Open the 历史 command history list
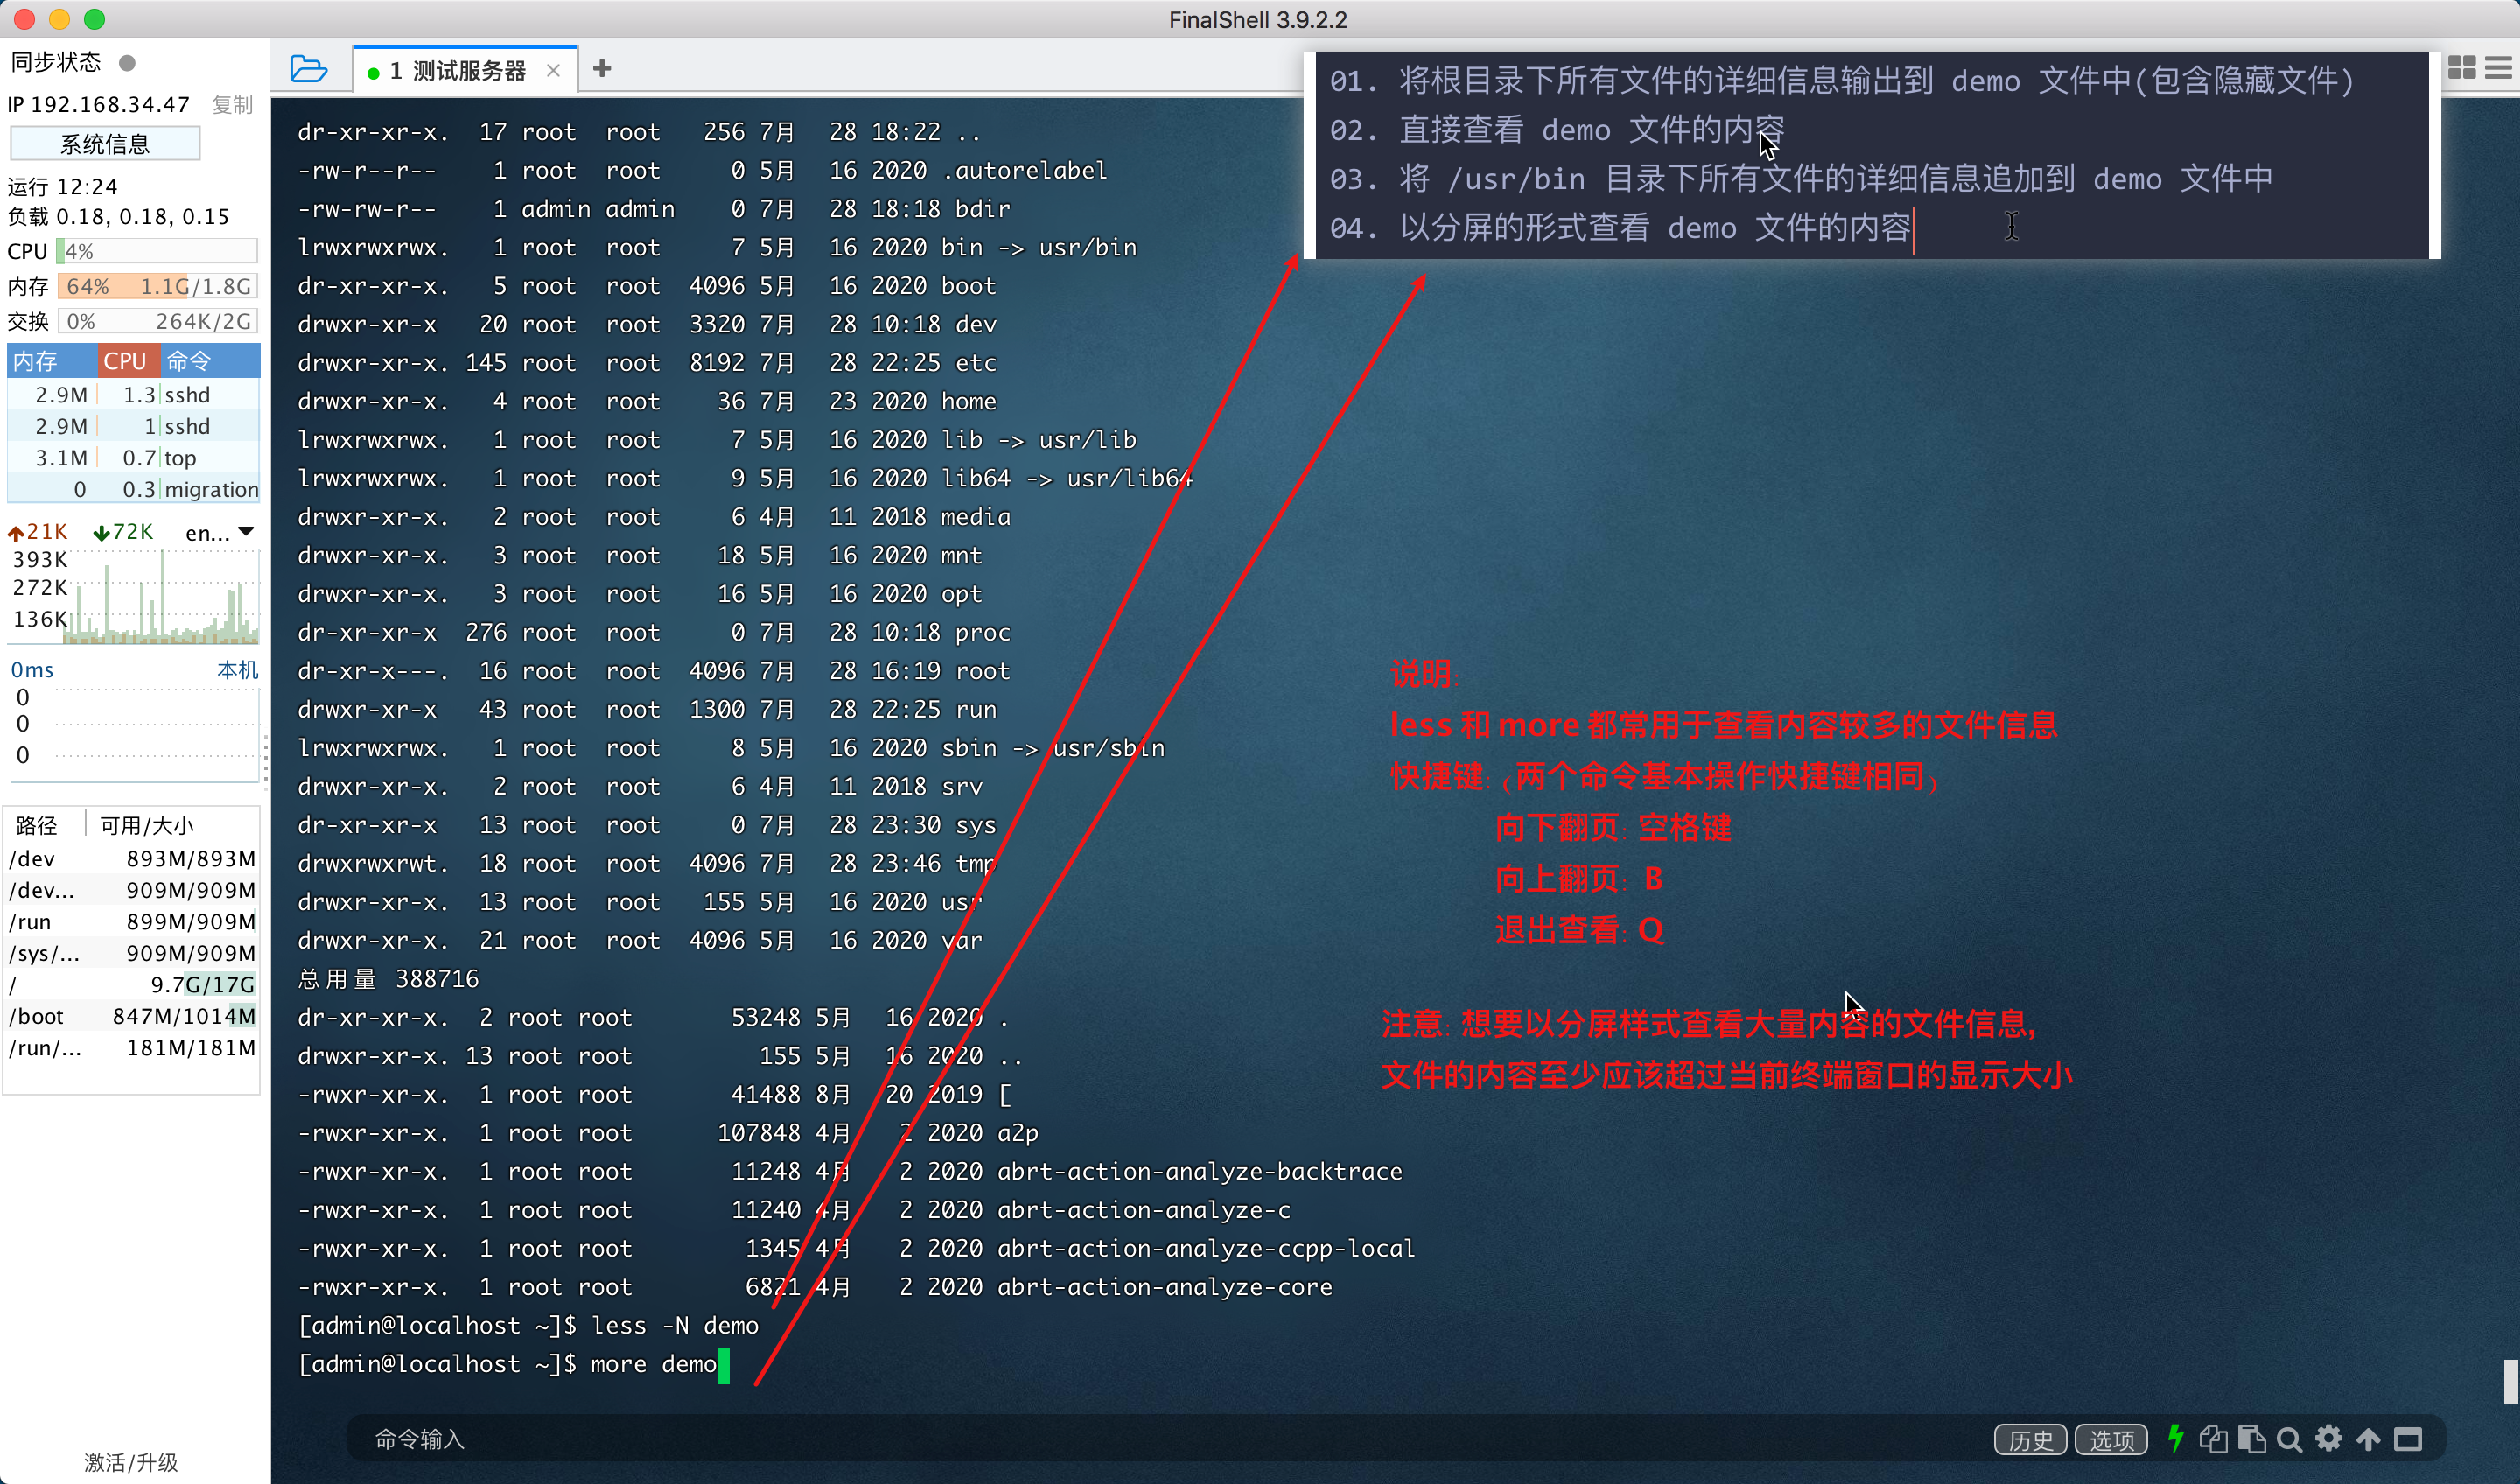Screen dimensions: 2520x1484 2030,1440
